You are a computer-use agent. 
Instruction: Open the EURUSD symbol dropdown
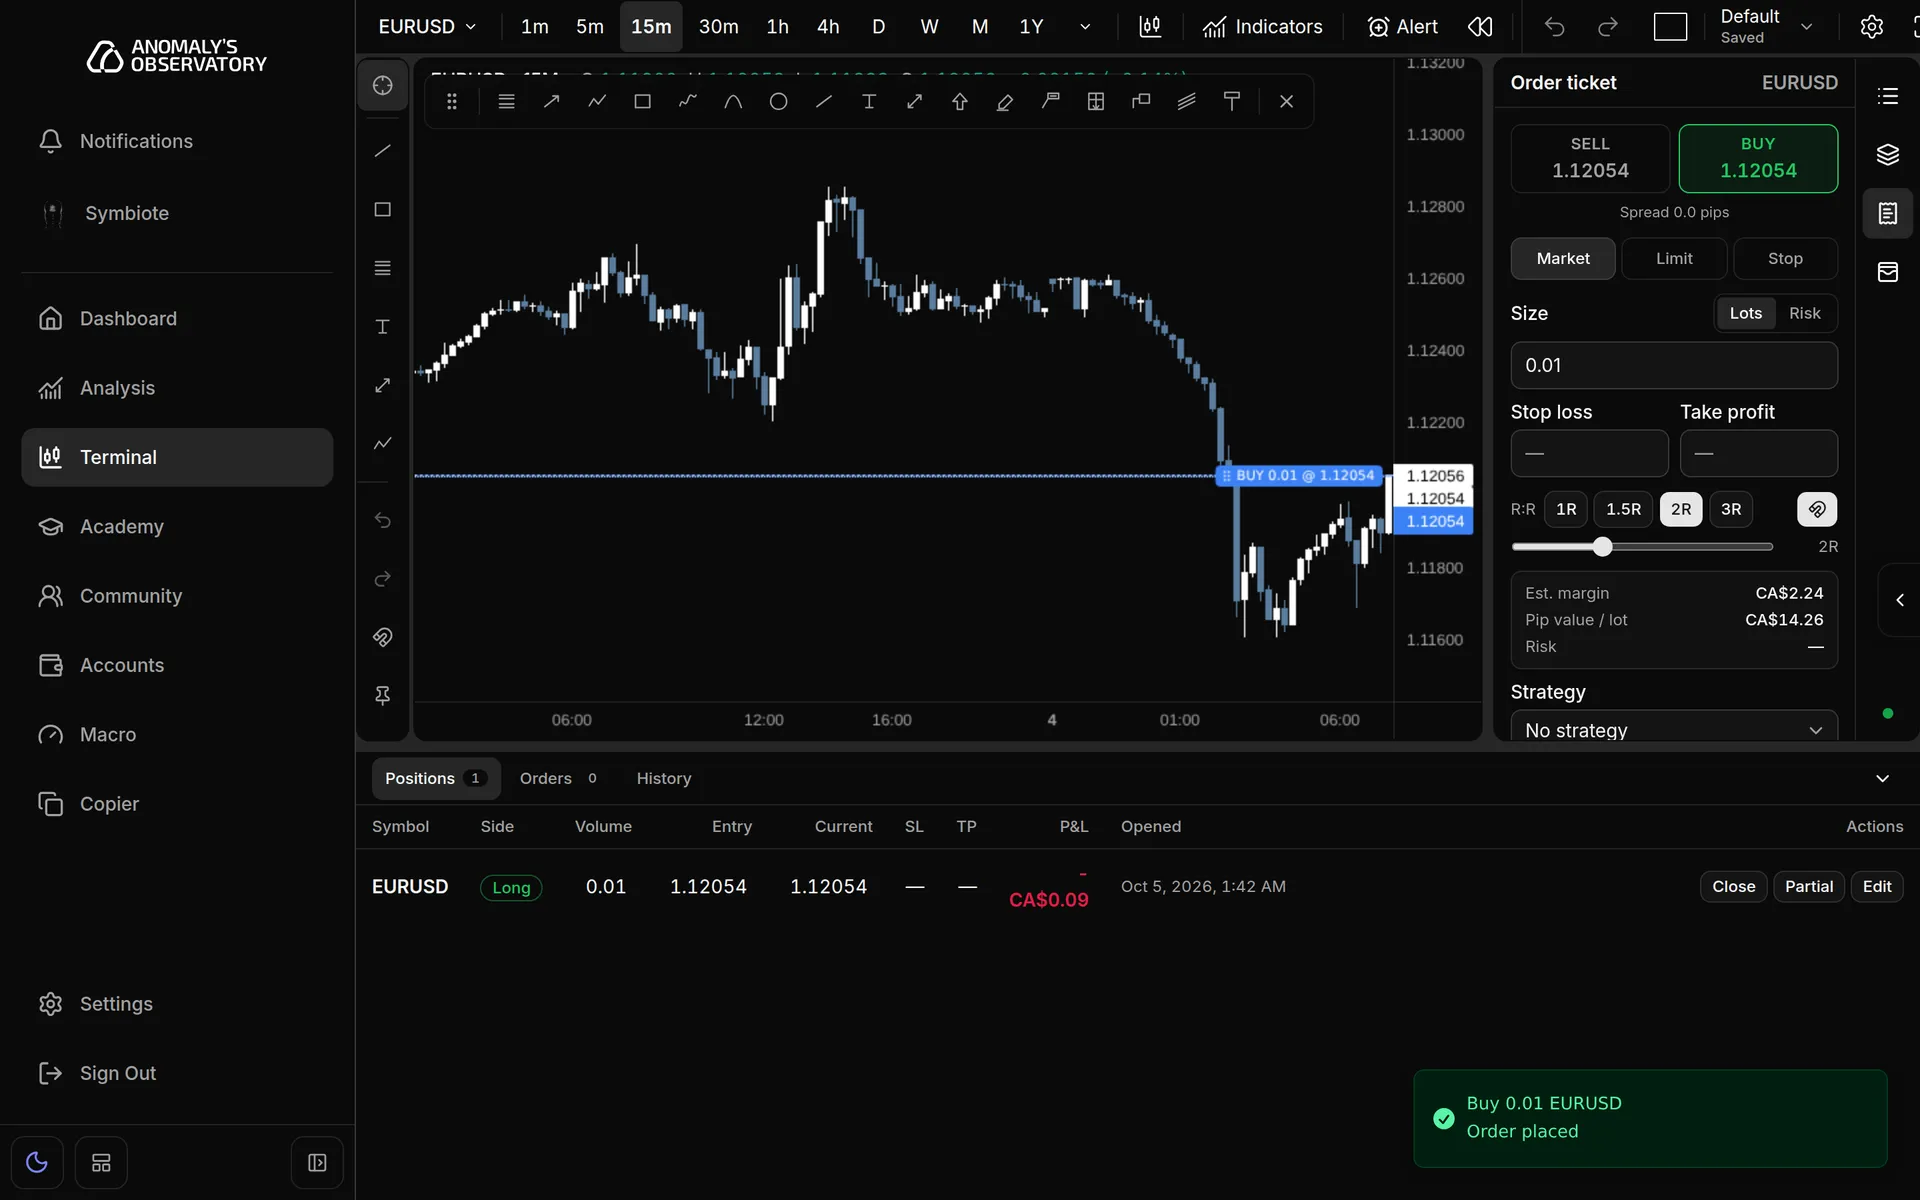pos(427,27)
